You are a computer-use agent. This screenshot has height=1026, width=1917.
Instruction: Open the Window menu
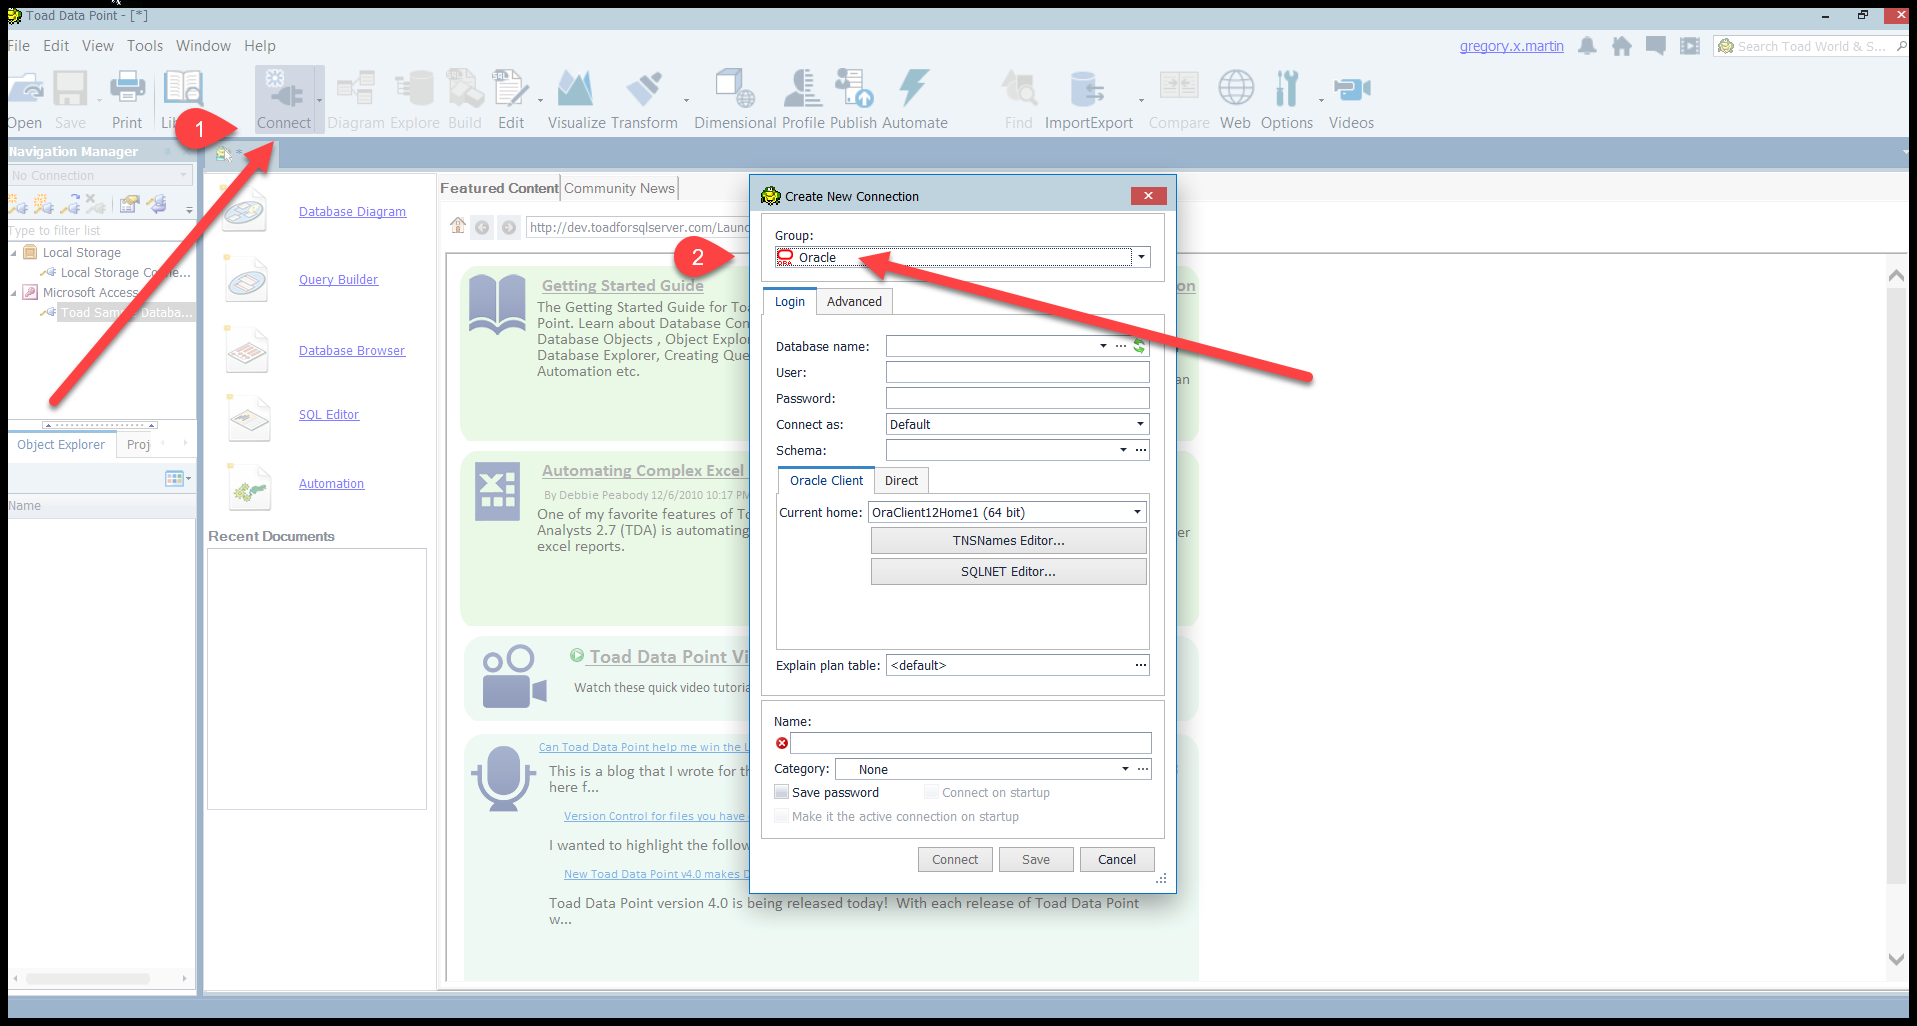point(203,46)
